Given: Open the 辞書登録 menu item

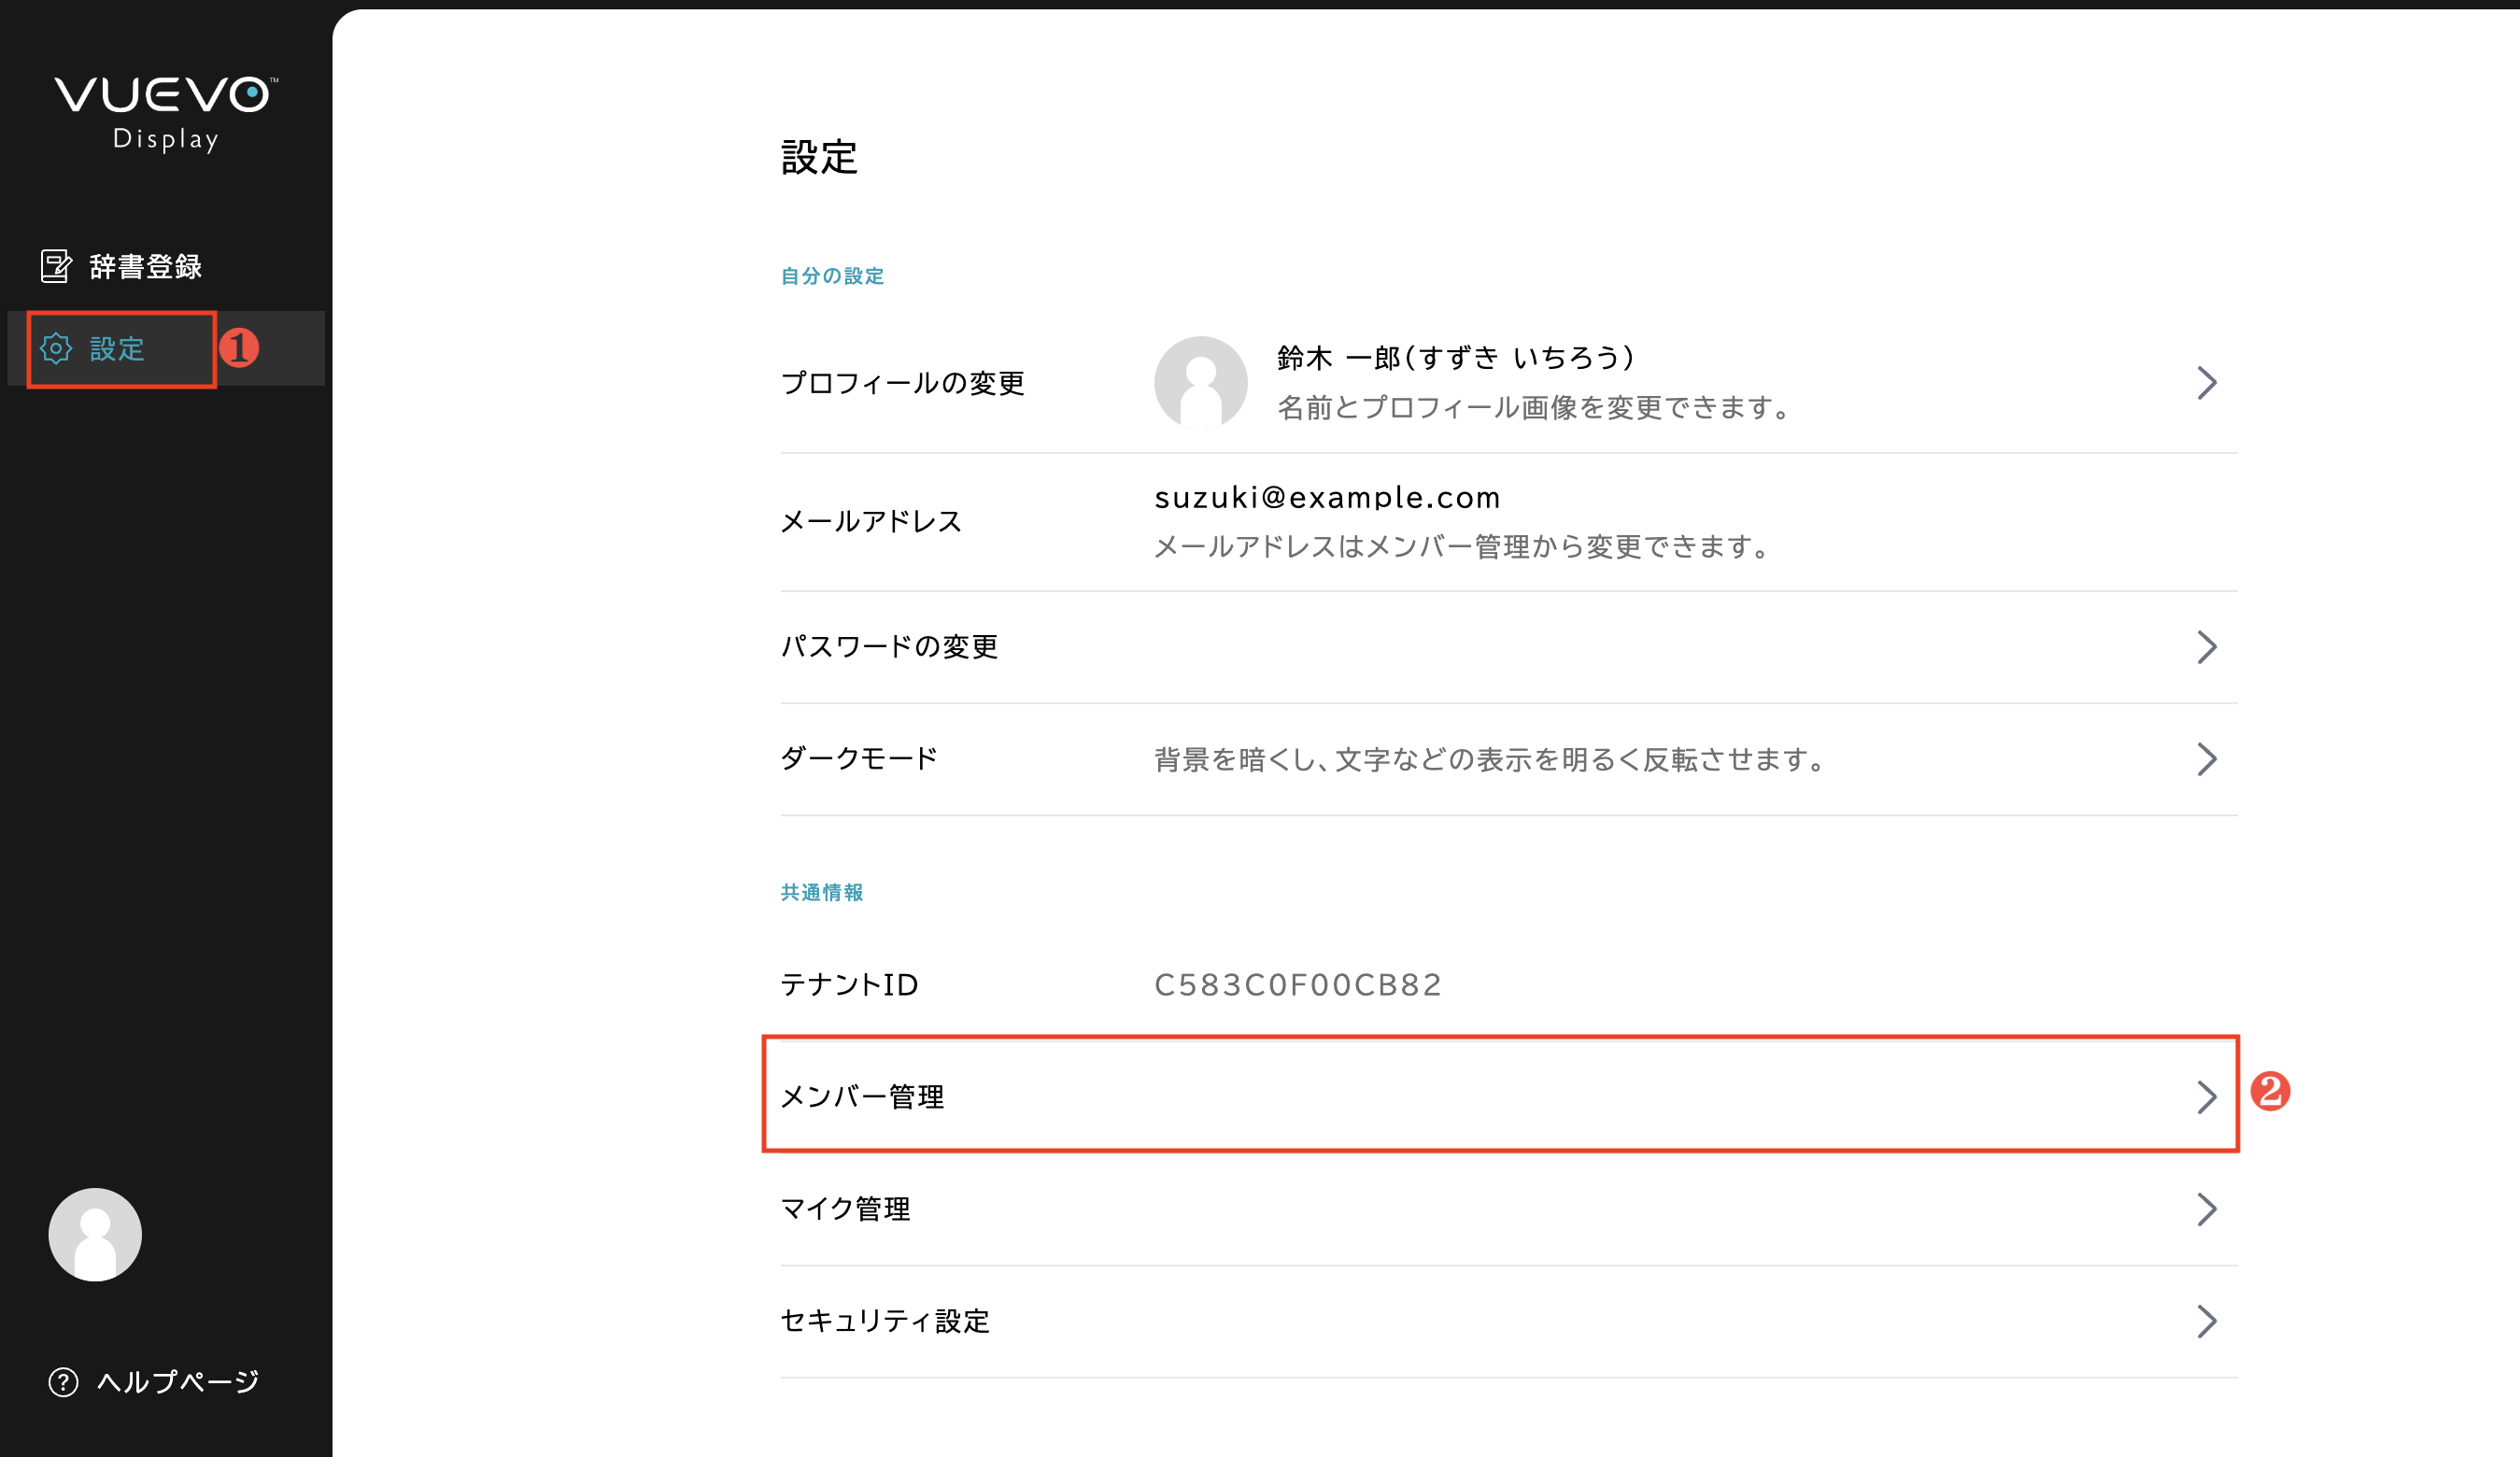Looking at the screenshot, I should [x=145, y=266].
